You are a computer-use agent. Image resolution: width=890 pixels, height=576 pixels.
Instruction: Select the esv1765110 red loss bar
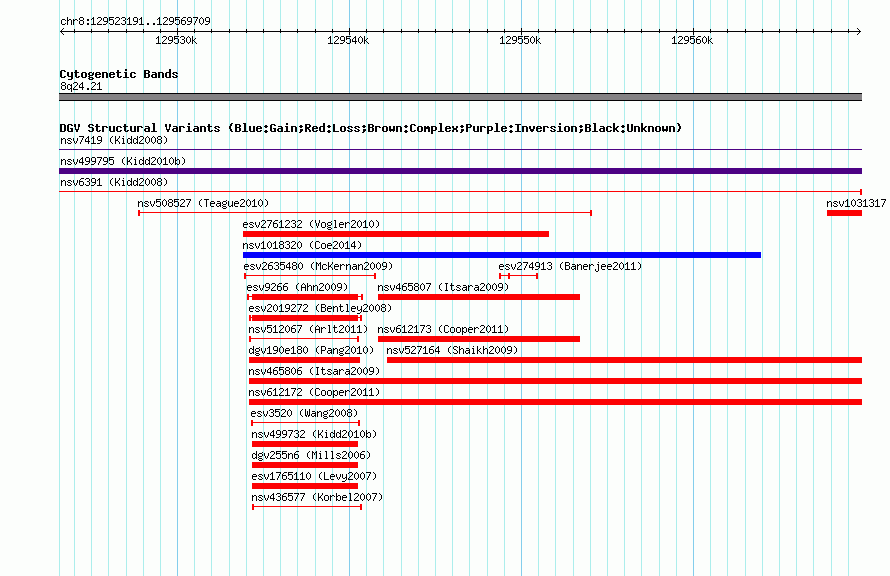click(305, 486)
